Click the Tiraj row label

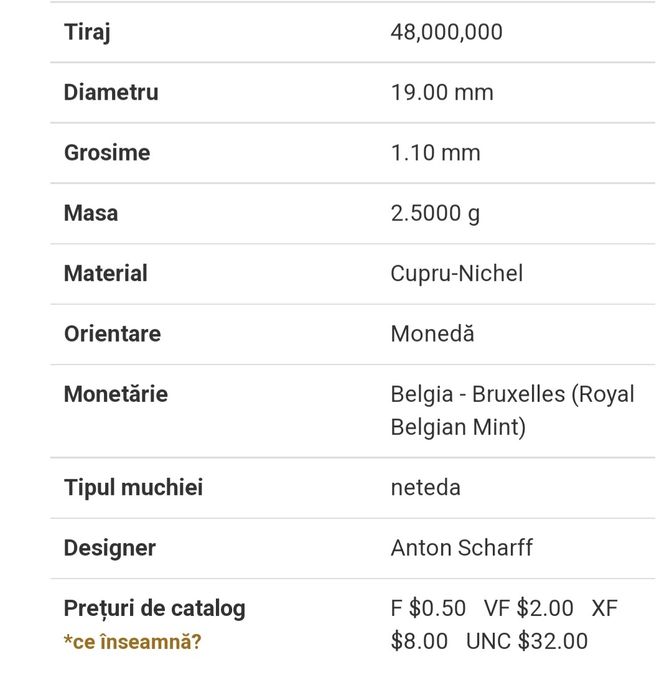87,33
